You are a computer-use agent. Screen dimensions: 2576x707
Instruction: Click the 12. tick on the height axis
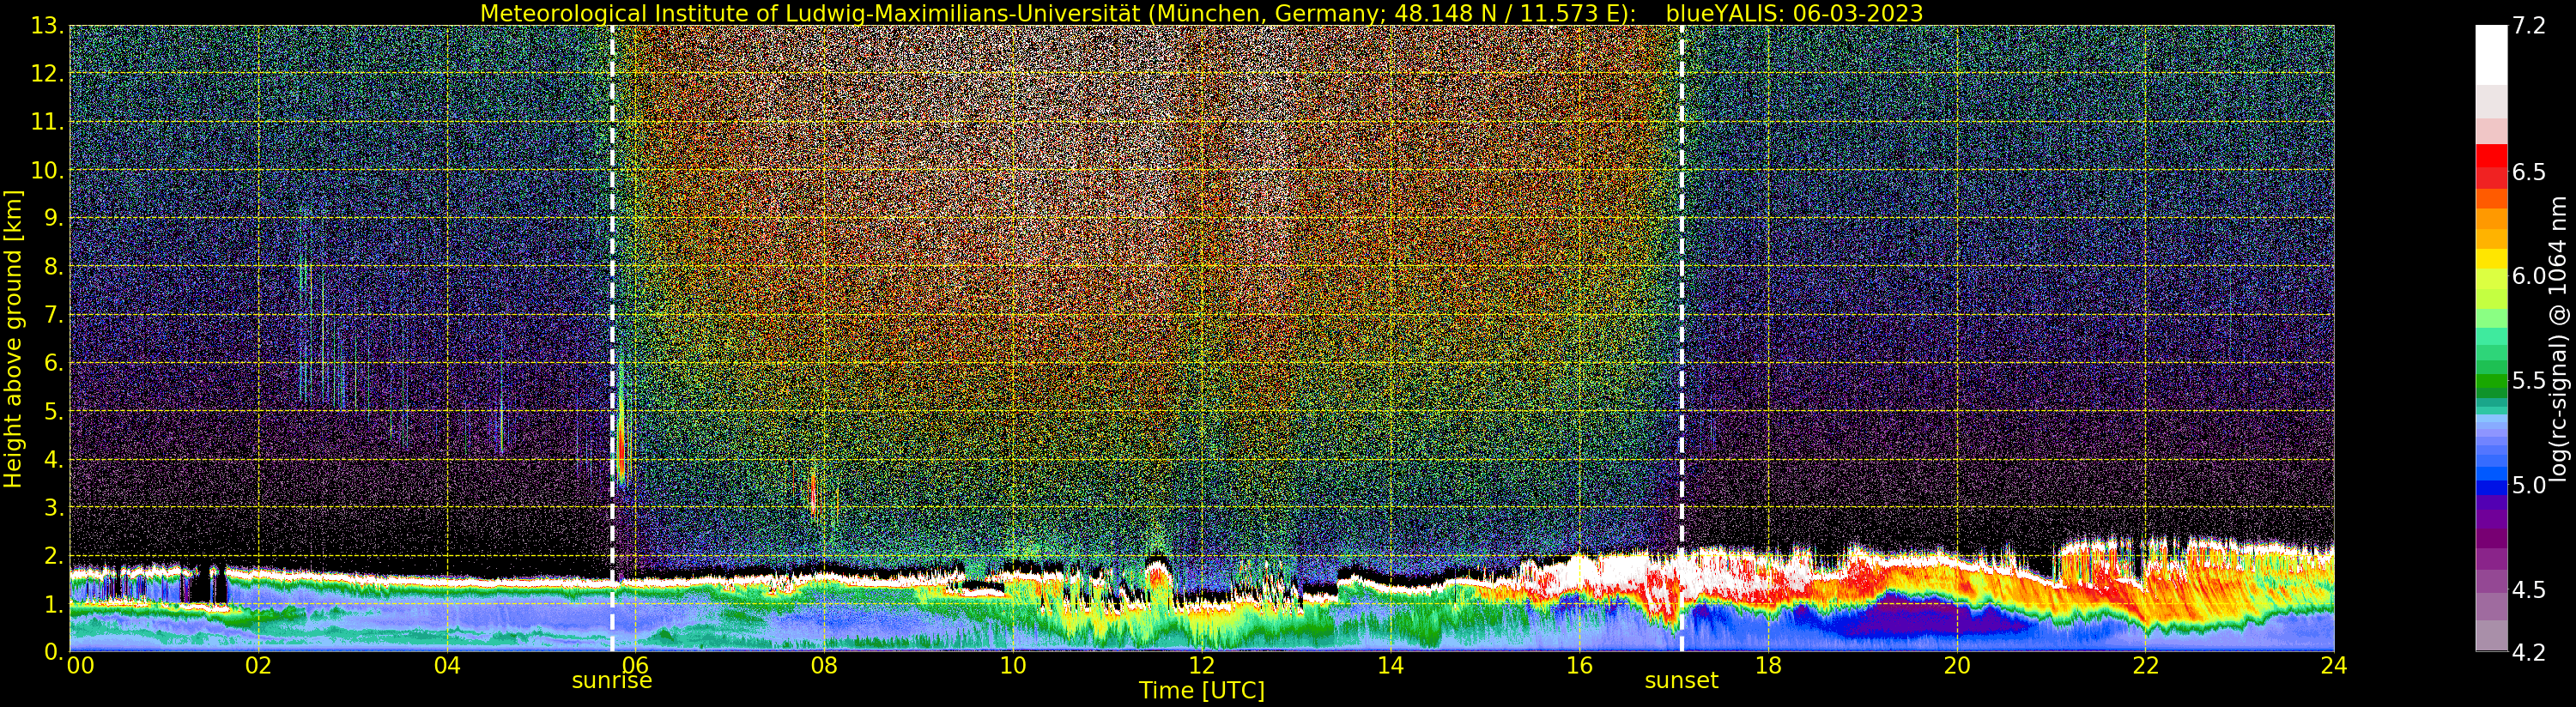[48, 74]
